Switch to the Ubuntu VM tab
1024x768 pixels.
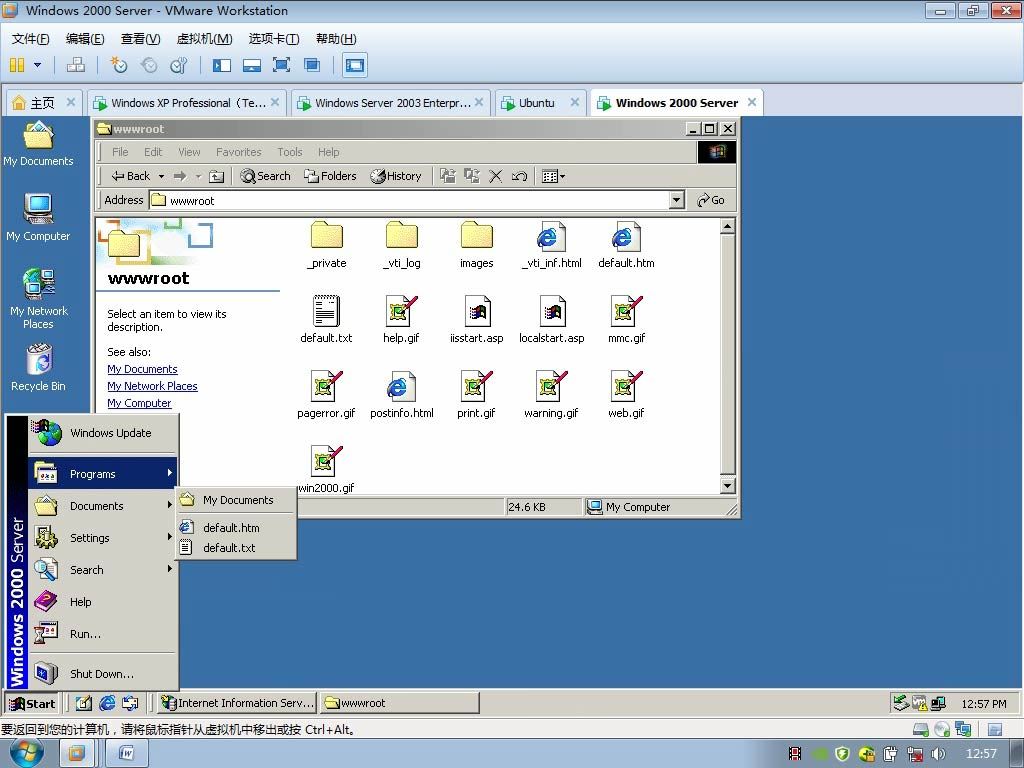click(539, 103)
